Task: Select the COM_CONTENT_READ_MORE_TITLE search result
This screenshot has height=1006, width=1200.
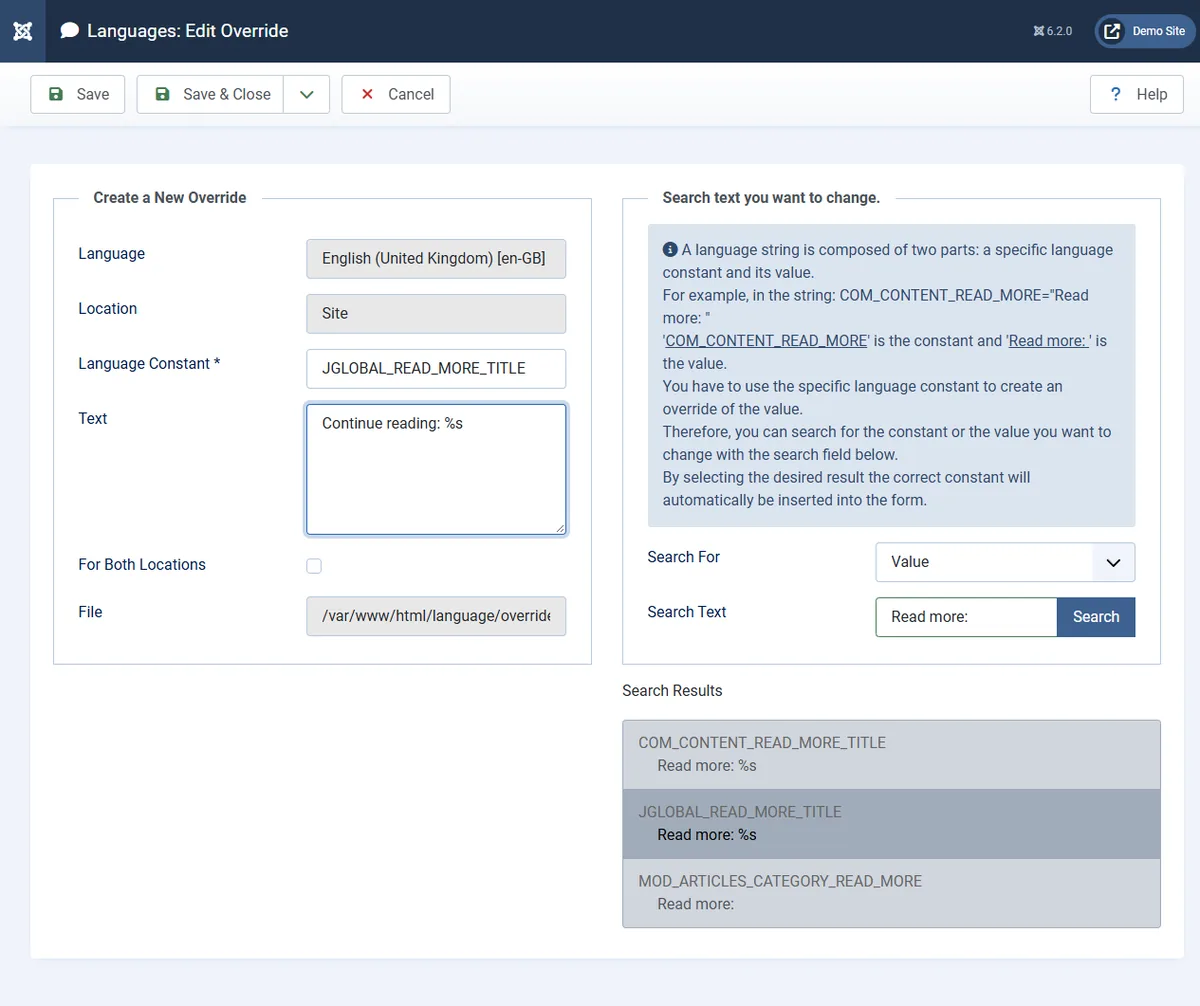Action: (891, 755)
